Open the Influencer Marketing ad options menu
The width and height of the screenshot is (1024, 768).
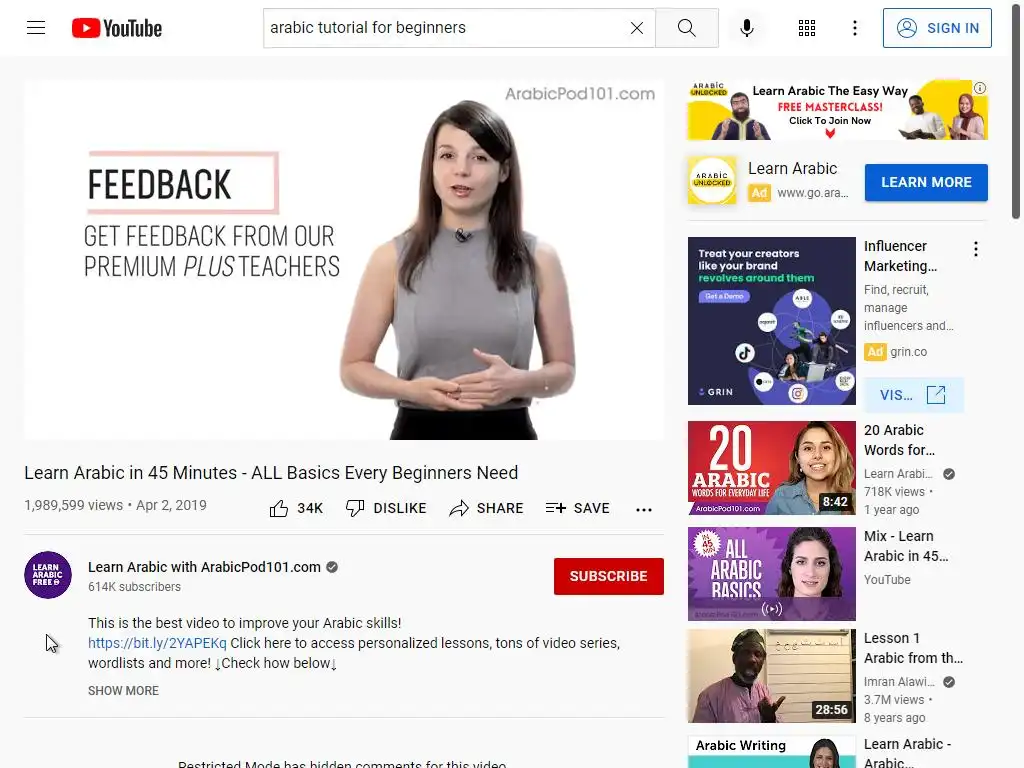[976, 249]
